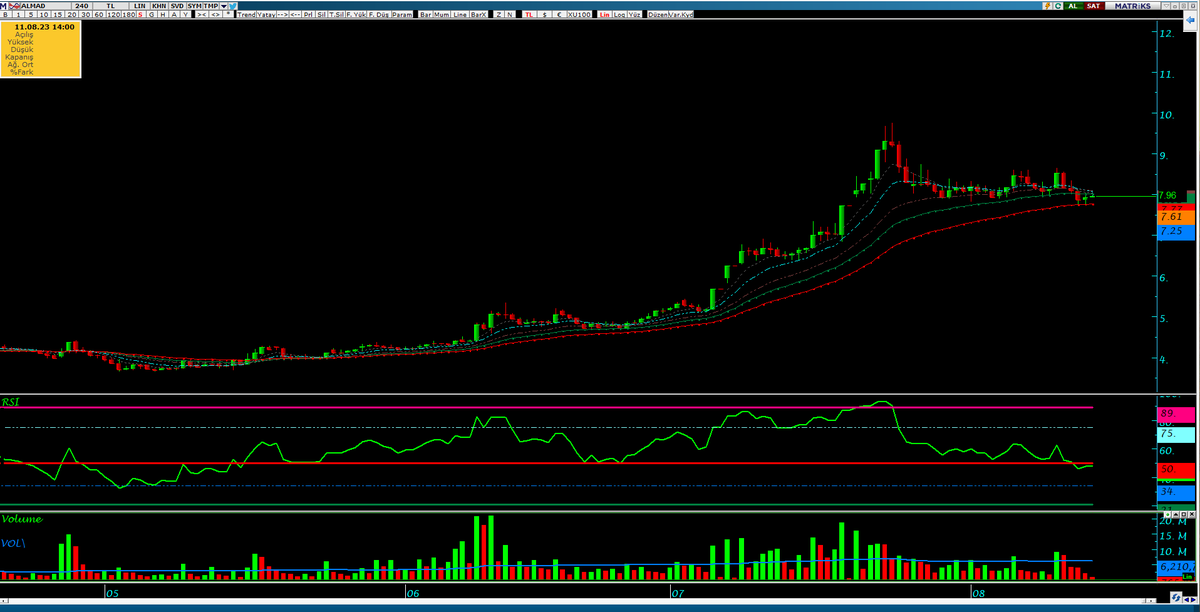Image resolution: width=1200 pixels, height=612 pixels.
Task: Click the Volume panel label
Action: 21,519
